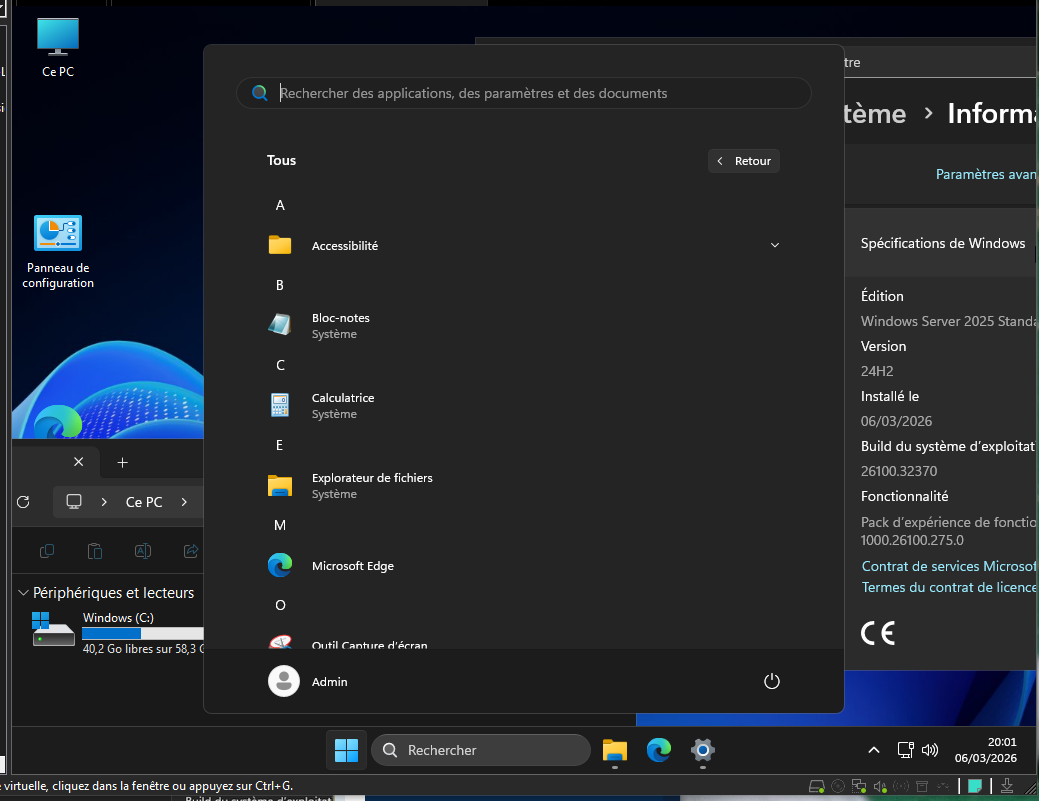Screen dimensions: 1039x801
Task: Launch Calculatrice from the Start menu
Action: pyautogui.click(x=342, y=405)
